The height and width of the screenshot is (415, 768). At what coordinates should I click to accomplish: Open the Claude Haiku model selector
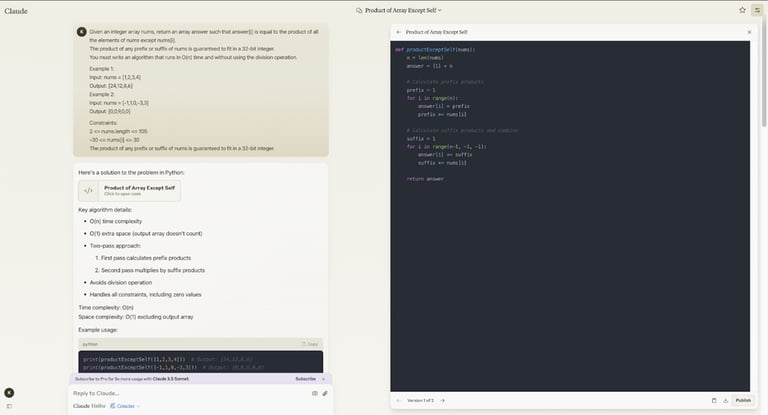click(x=89, y=406)
